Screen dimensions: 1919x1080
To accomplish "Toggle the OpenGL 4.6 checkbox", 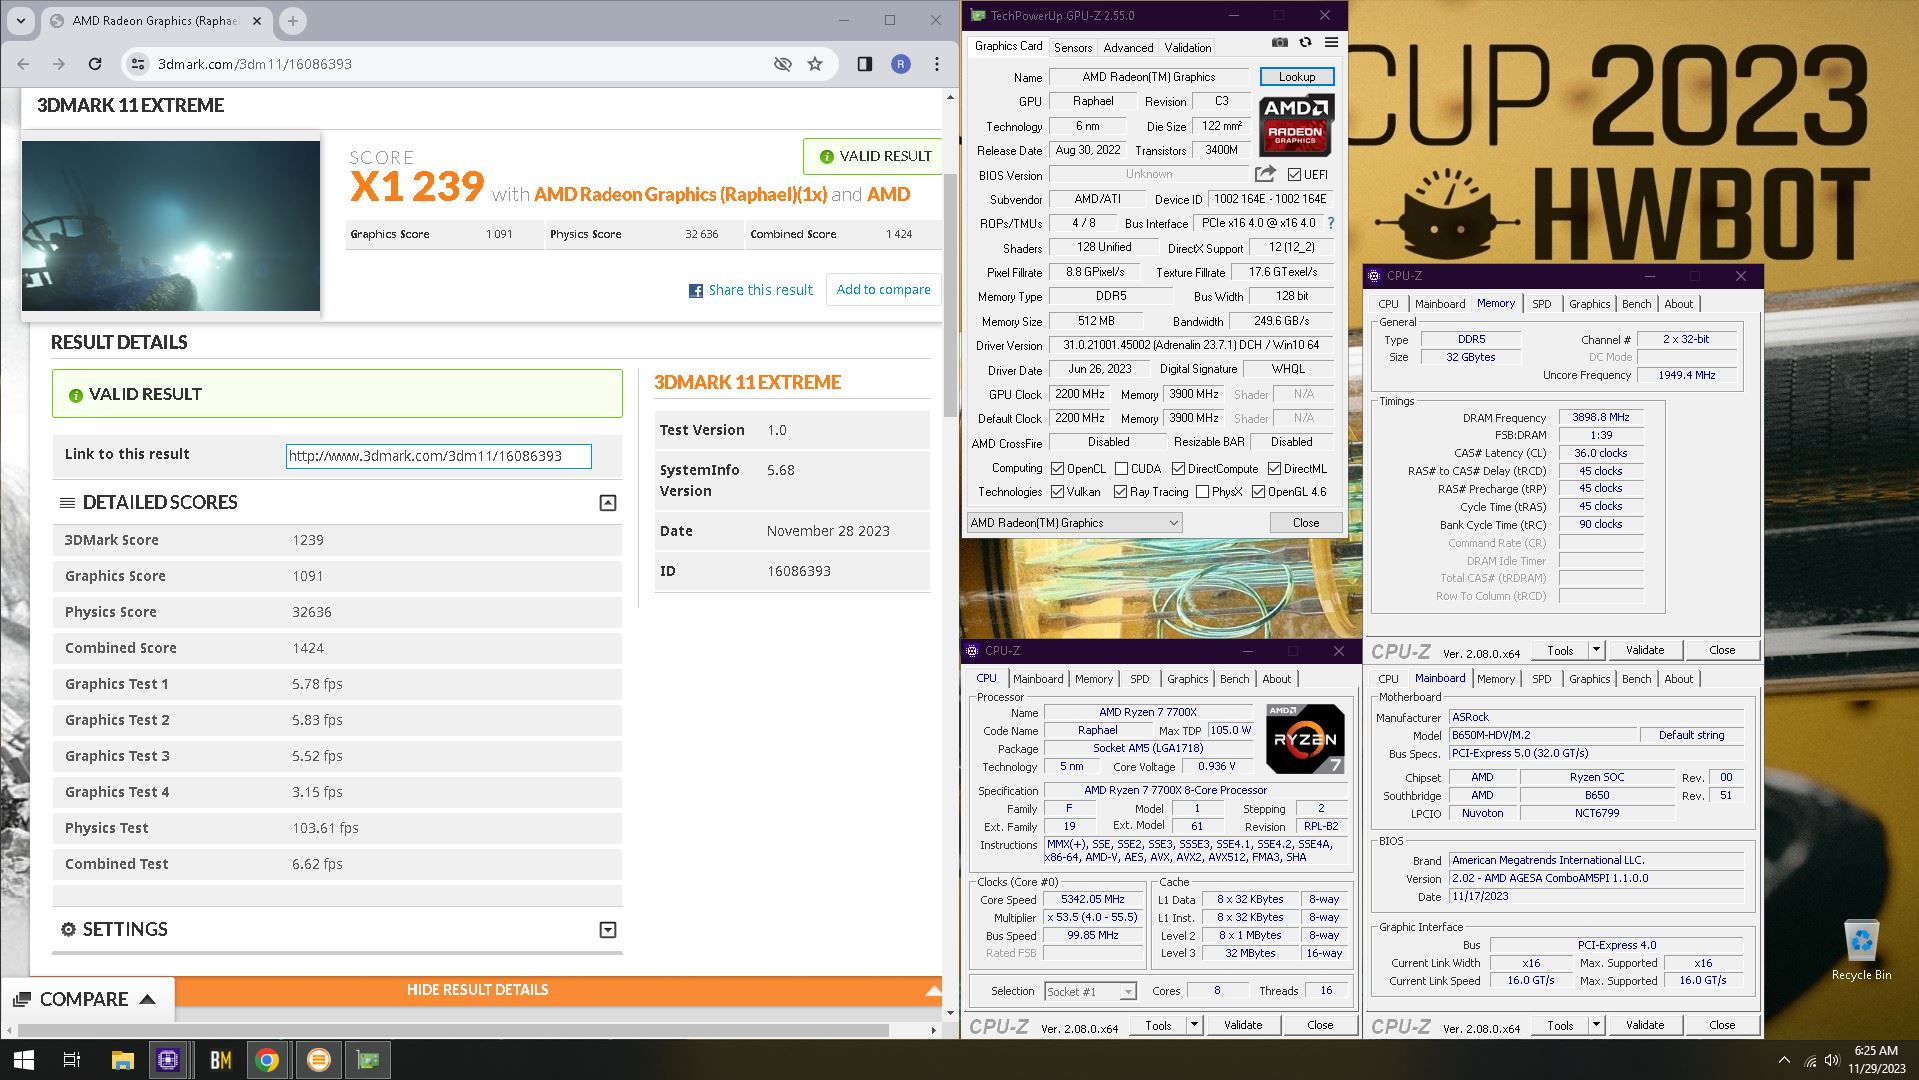I will click(x=1258, y=492).
